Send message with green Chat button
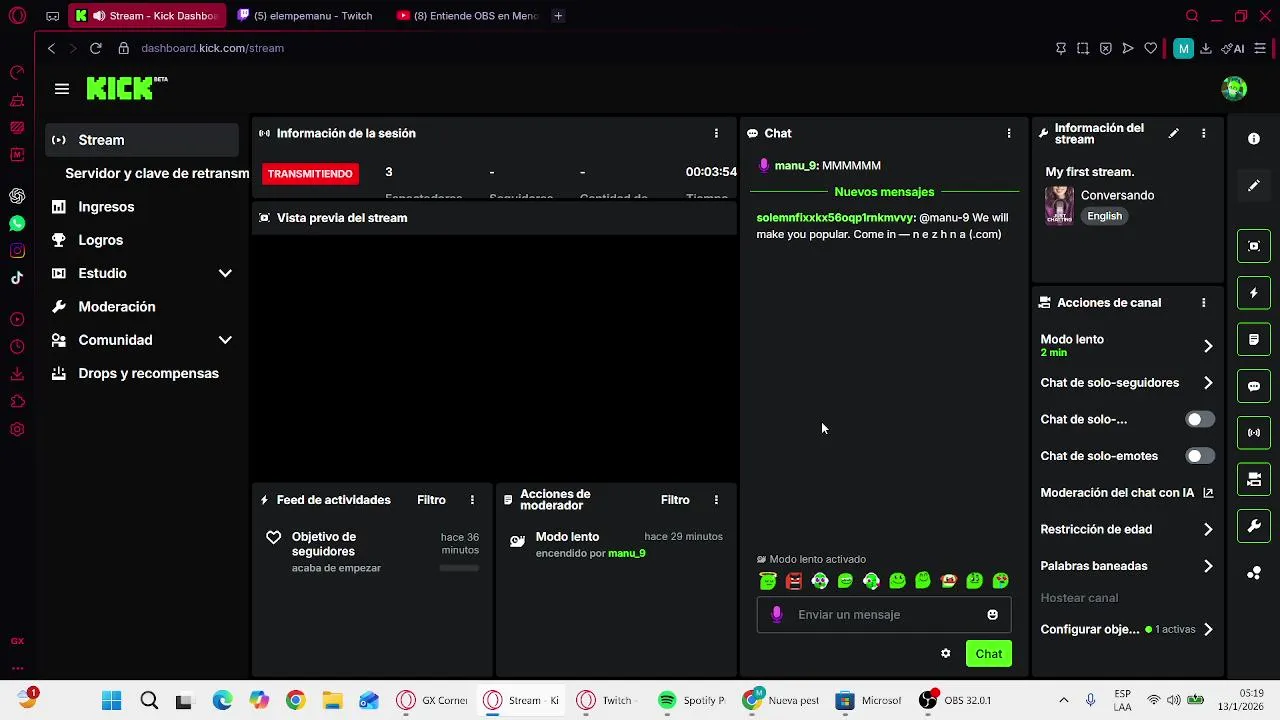Screen dimensions: 1280x720 tap(989, 654)
